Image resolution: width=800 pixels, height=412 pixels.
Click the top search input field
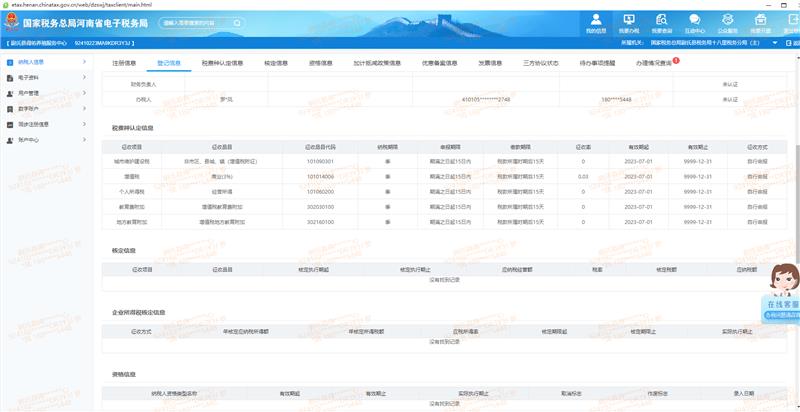(195, 22)
